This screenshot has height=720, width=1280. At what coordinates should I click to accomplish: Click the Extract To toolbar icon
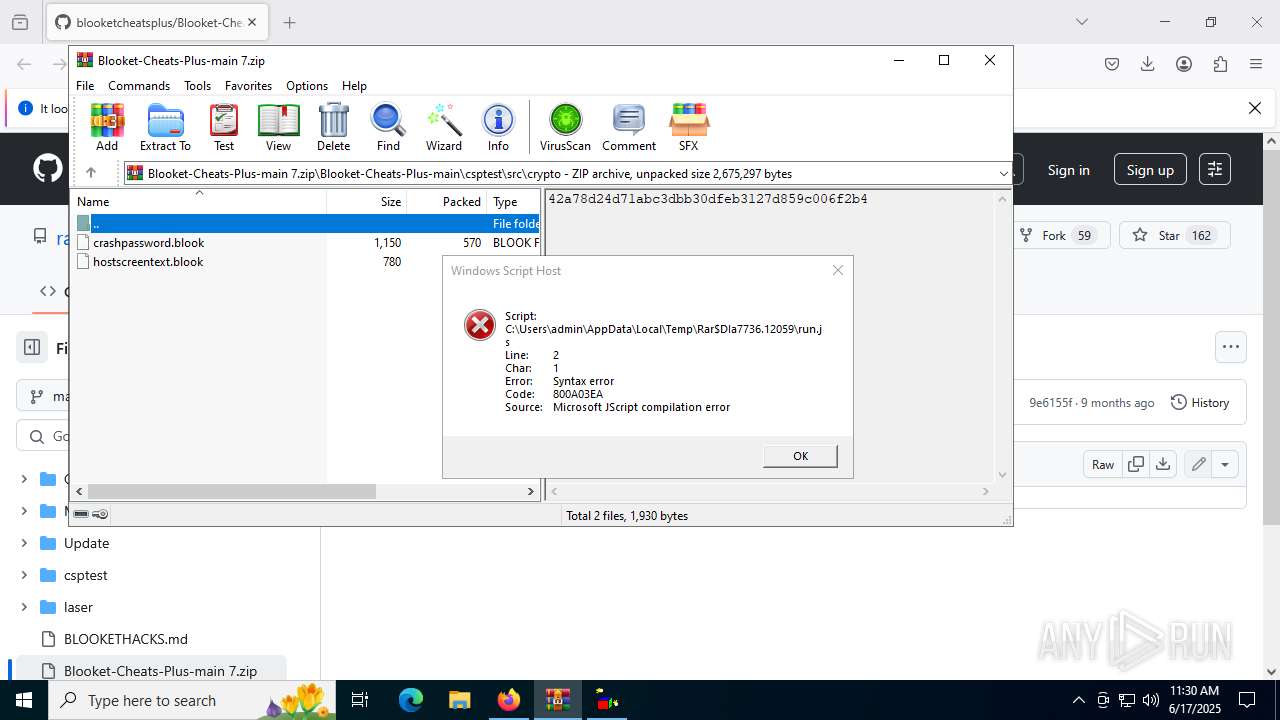[165, 127]
